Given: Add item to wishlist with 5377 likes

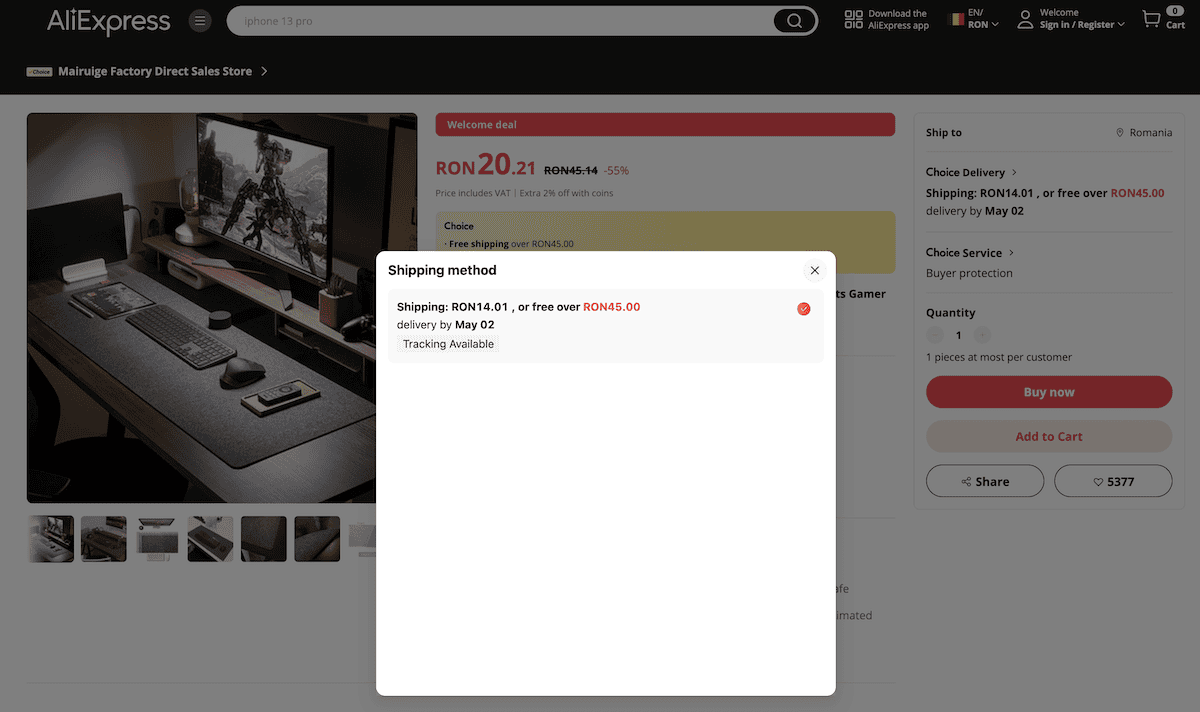Looking at the screenshot, I should click(1112, 481).
